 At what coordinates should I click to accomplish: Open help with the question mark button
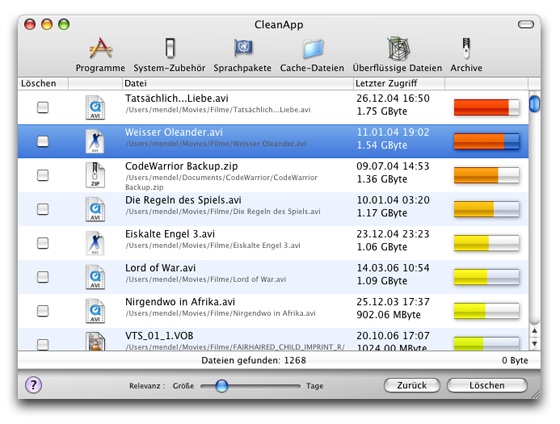34,385
